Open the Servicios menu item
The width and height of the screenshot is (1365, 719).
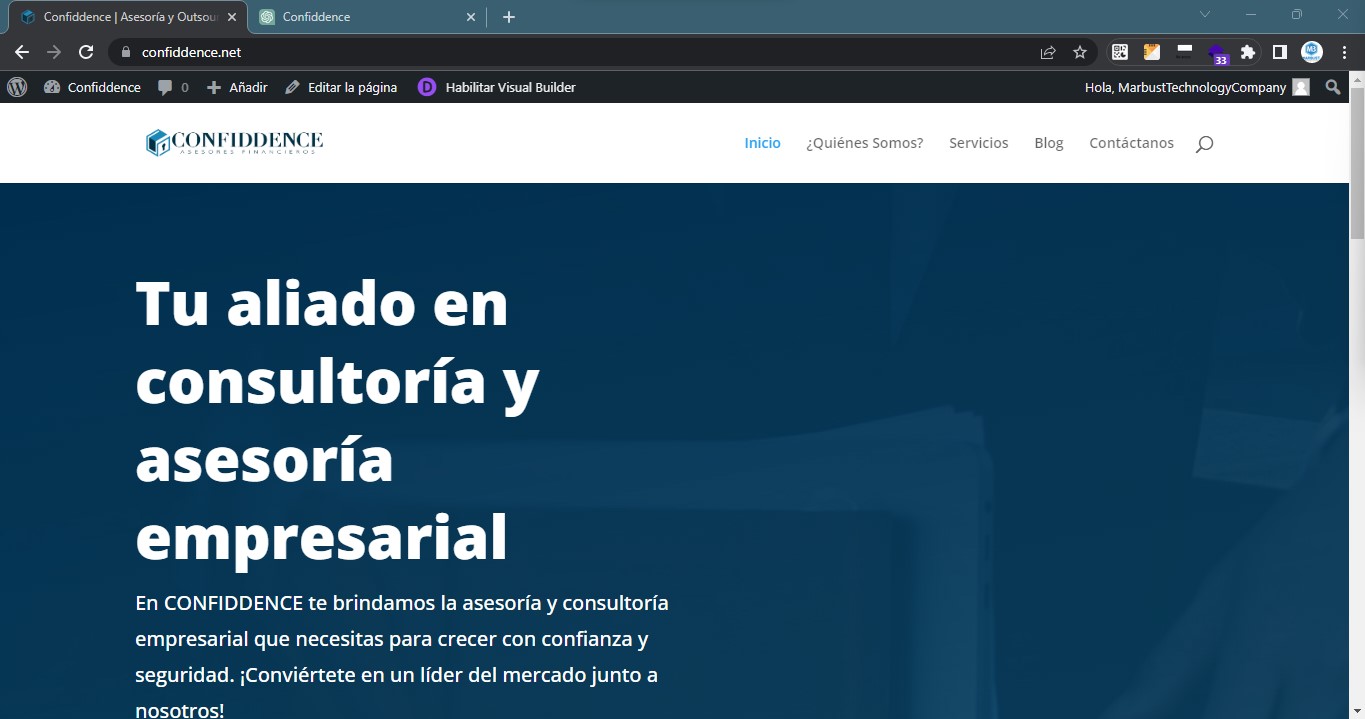click(x=978, y=143)
